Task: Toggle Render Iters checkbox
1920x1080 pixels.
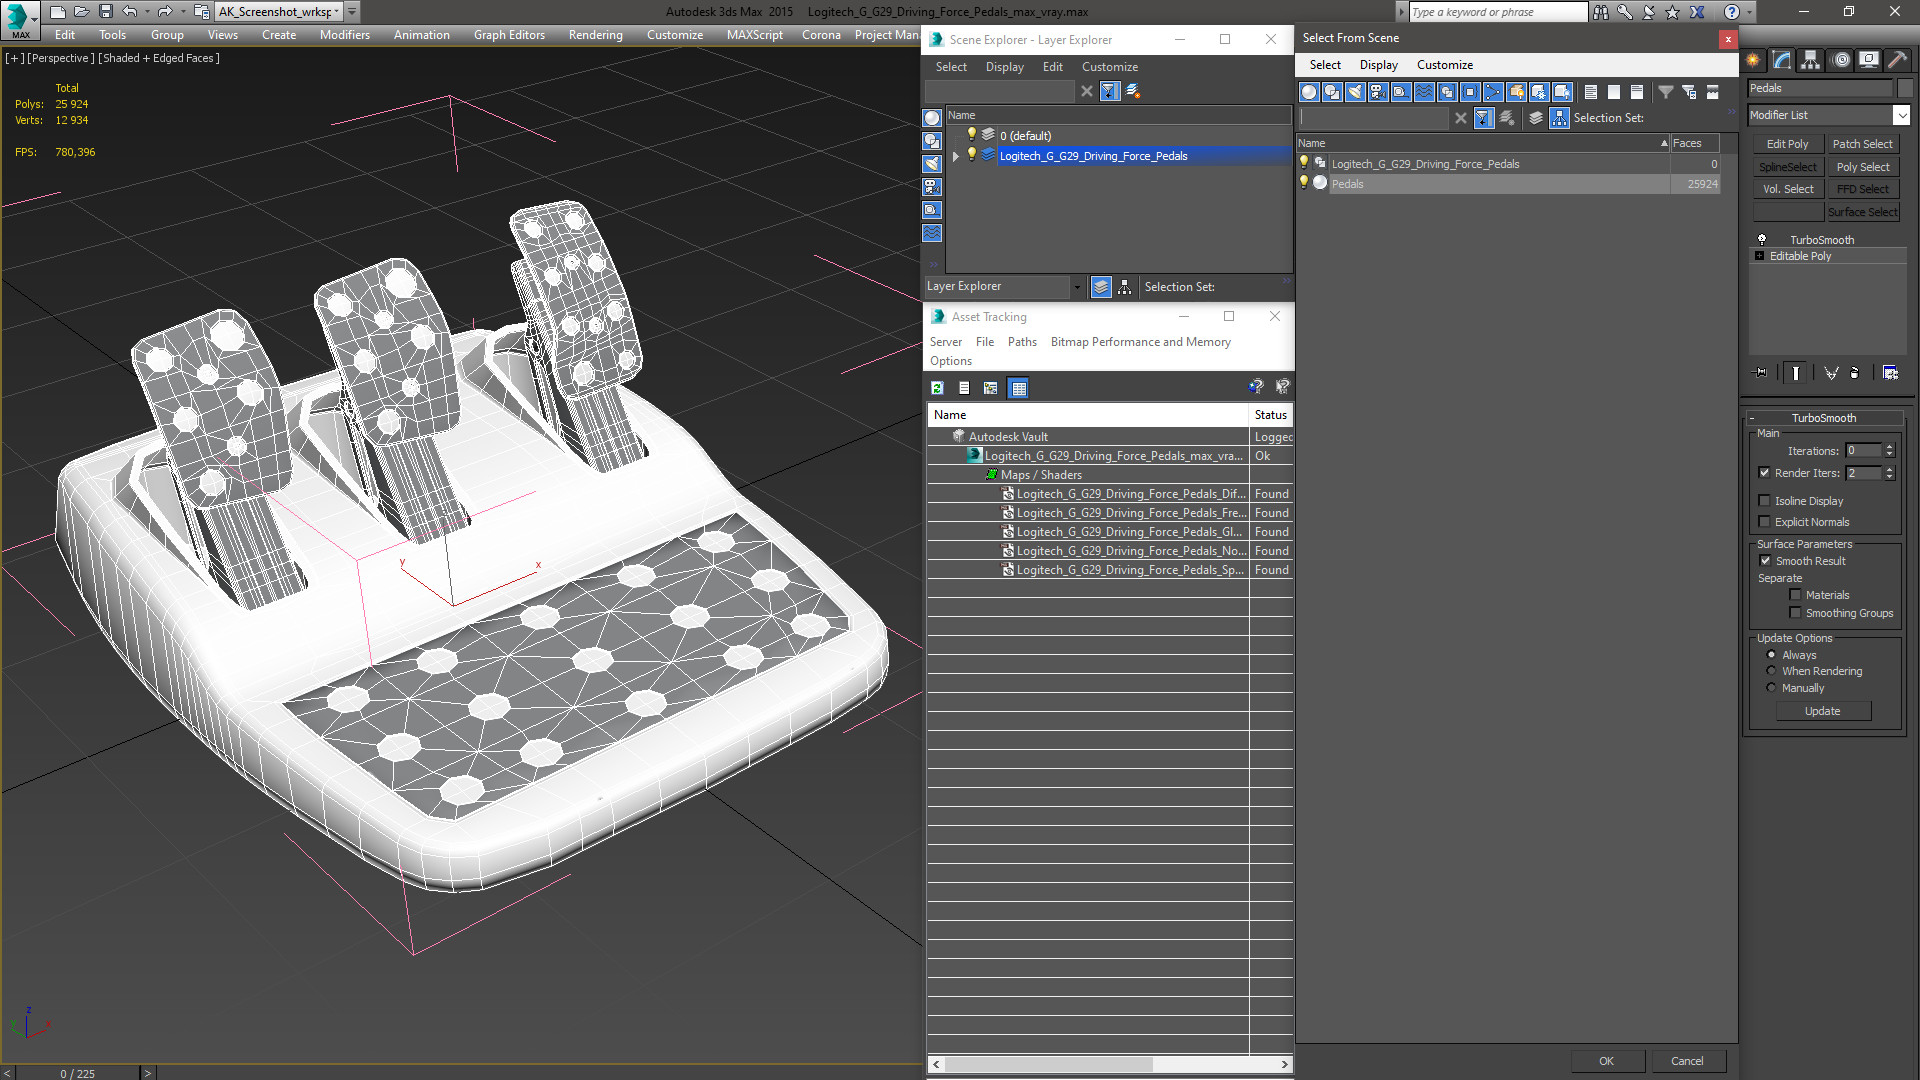Action: coord(1764,473)
